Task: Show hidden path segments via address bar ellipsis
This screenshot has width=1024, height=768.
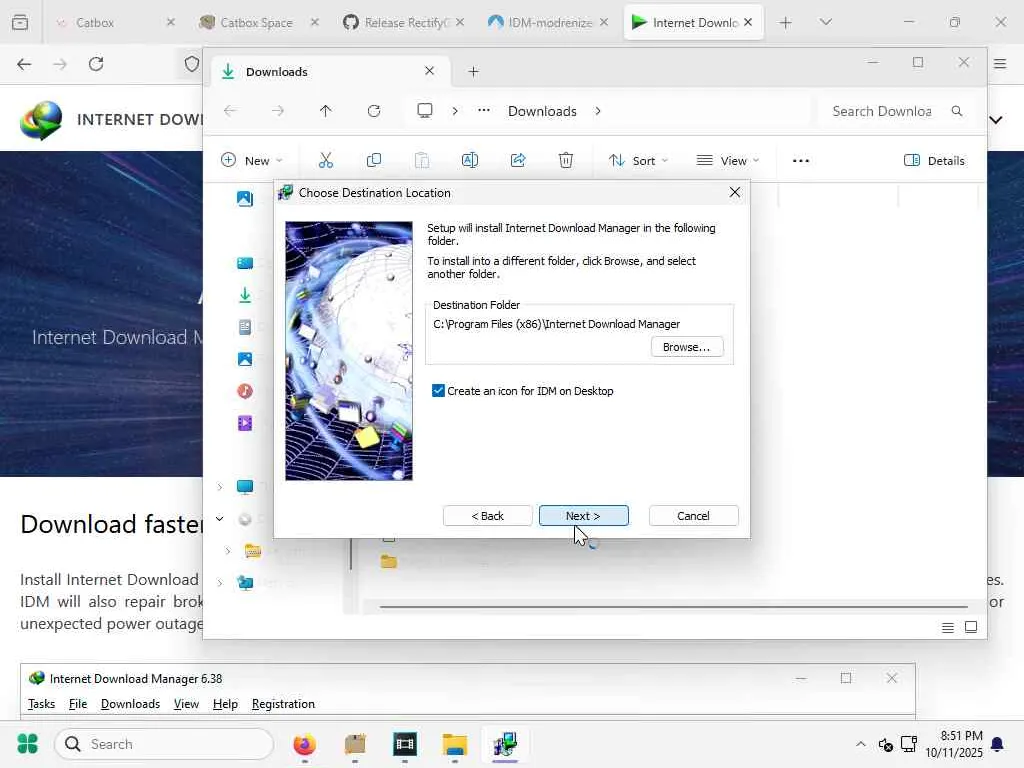Action: 483,111
